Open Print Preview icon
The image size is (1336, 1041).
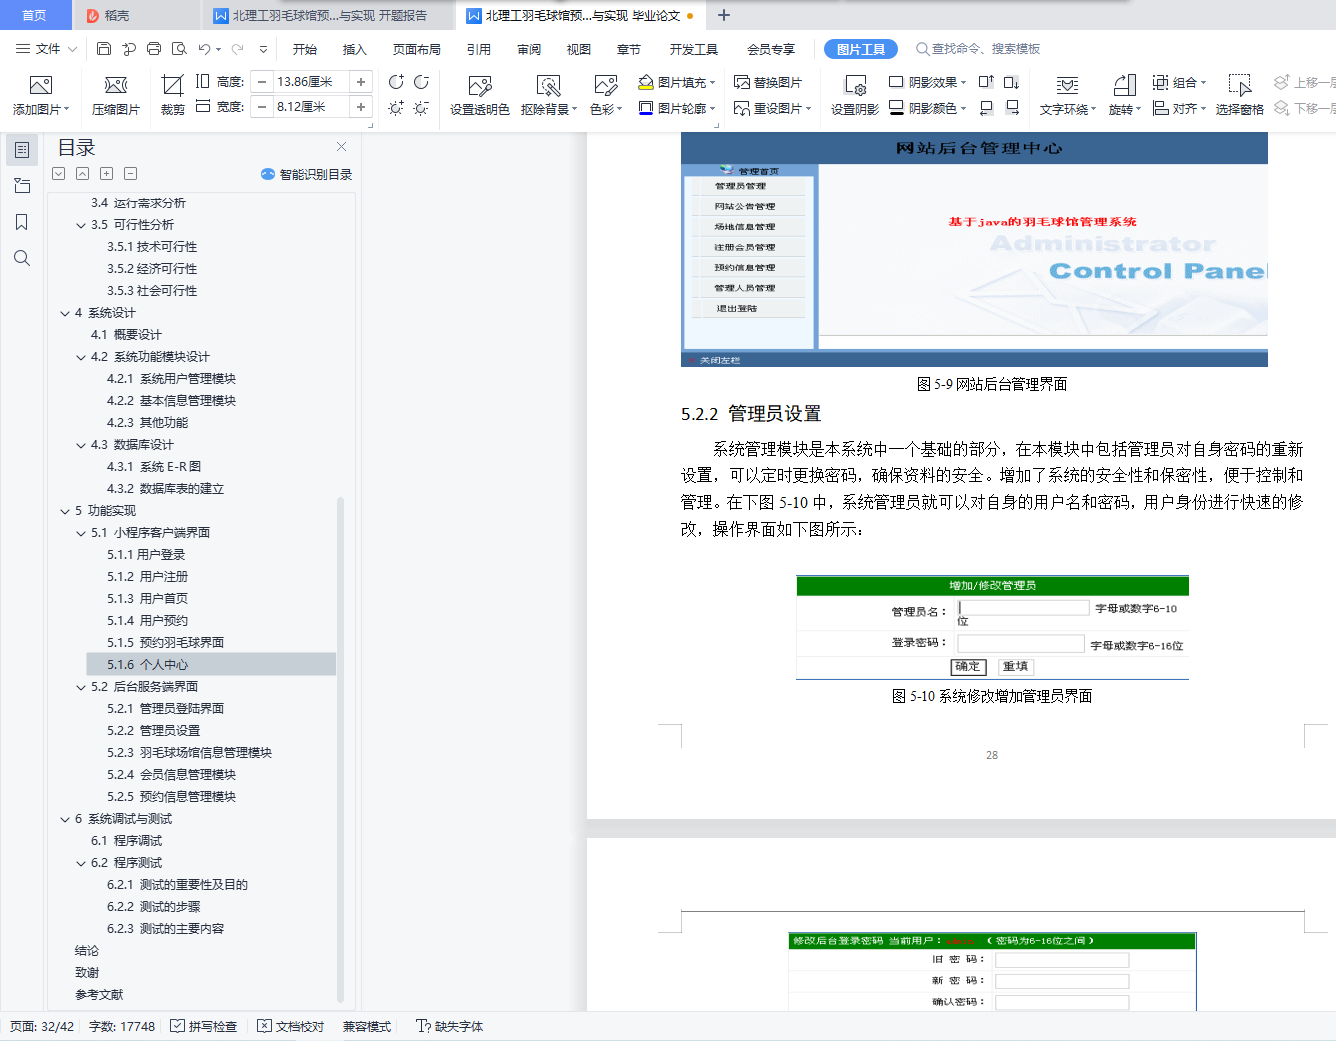(179, 48)
